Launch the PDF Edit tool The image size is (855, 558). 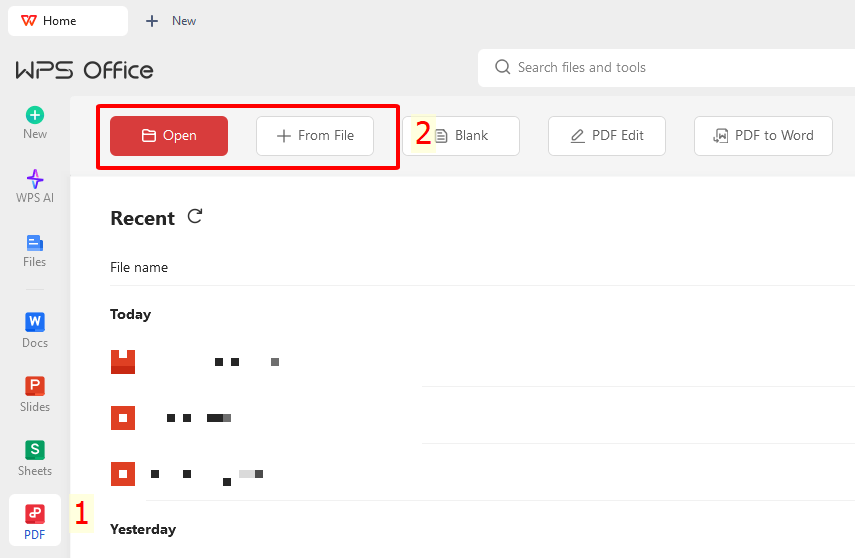(x=607, y=136)
